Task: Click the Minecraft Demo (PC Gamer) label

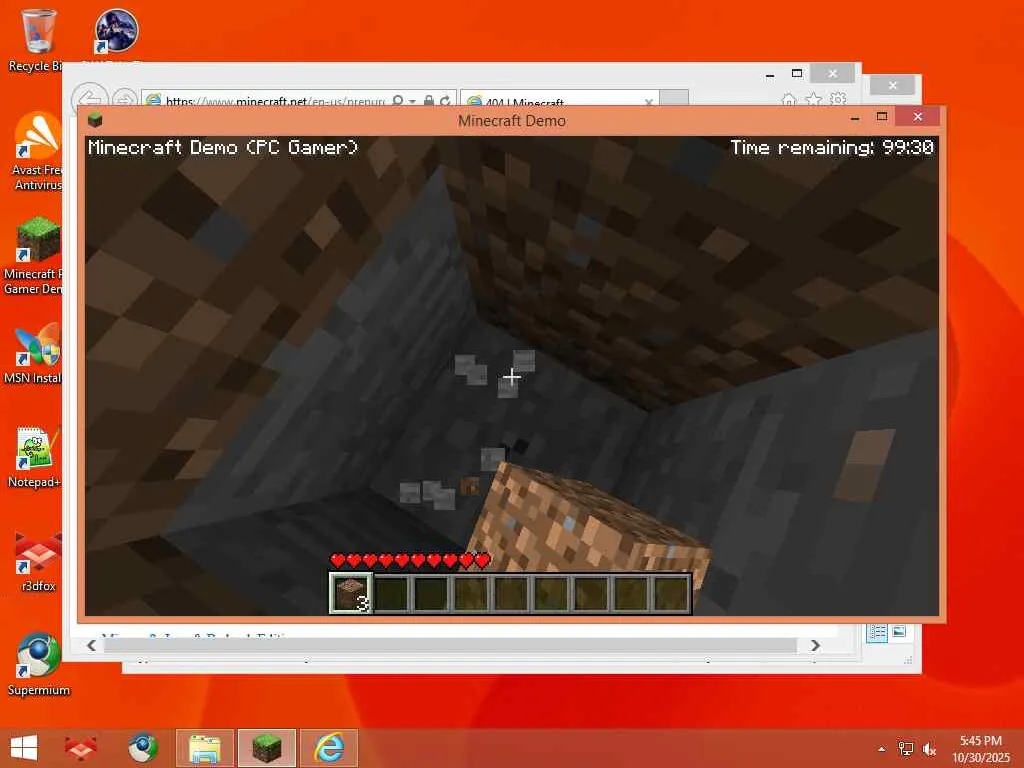Action: pos(223,148)
